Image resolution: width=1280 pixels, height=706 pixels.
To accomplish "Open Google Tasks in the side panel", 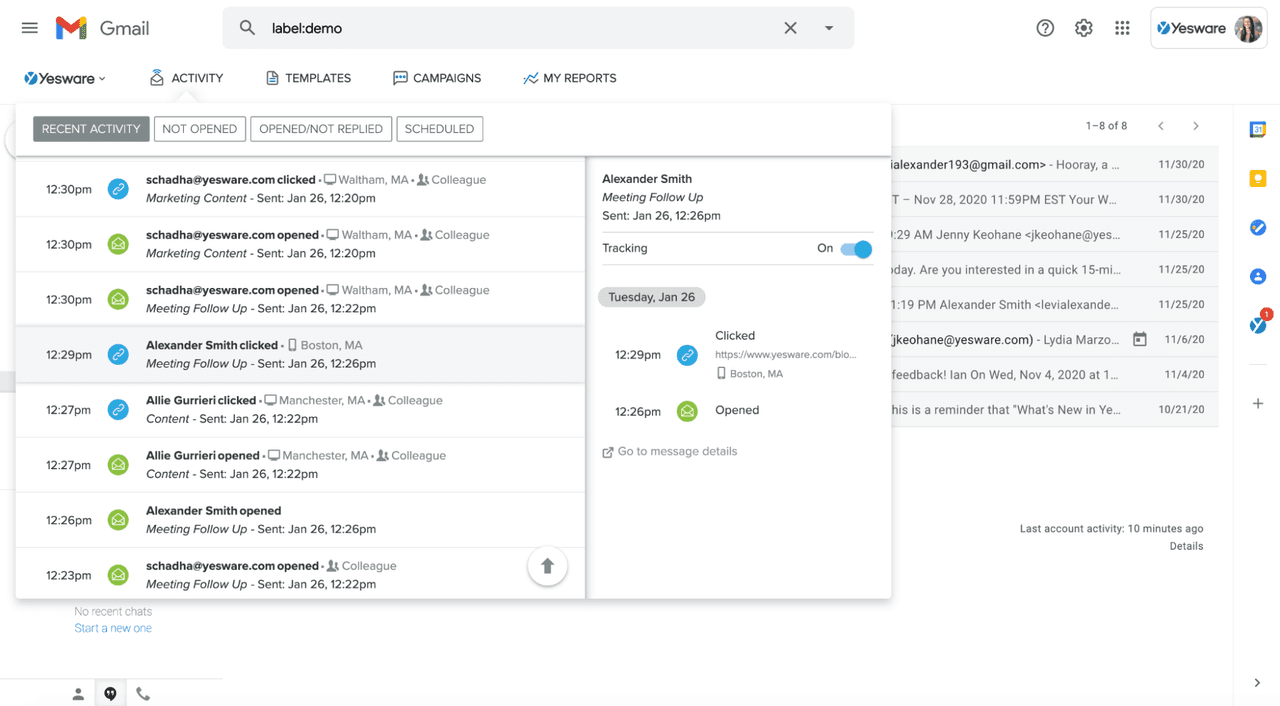I will point(1257,227).
